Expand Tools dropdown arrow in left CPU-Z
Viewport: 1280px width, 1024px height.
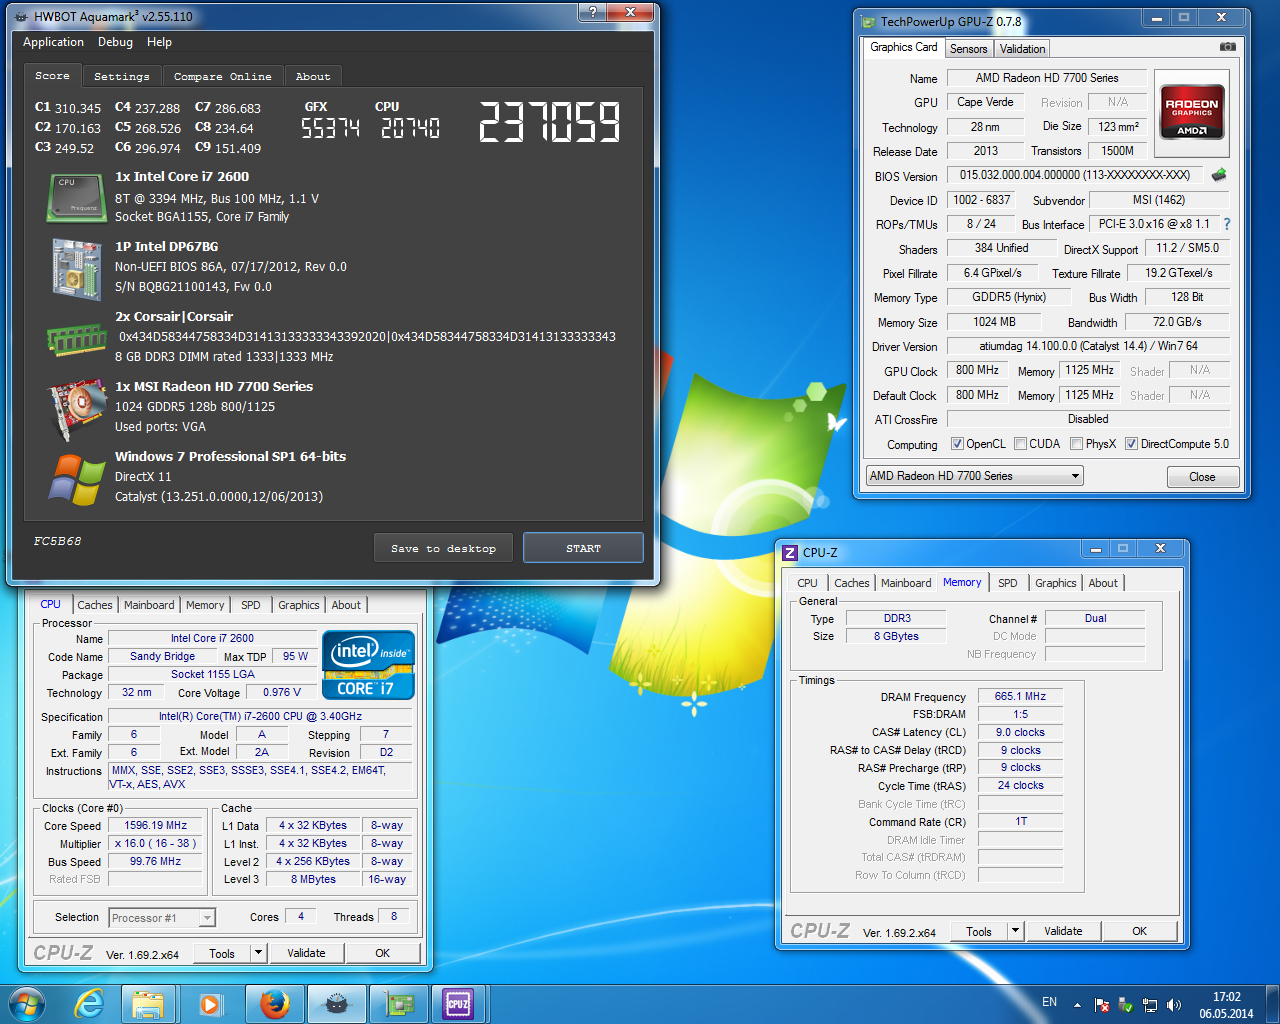click(258, 953)
